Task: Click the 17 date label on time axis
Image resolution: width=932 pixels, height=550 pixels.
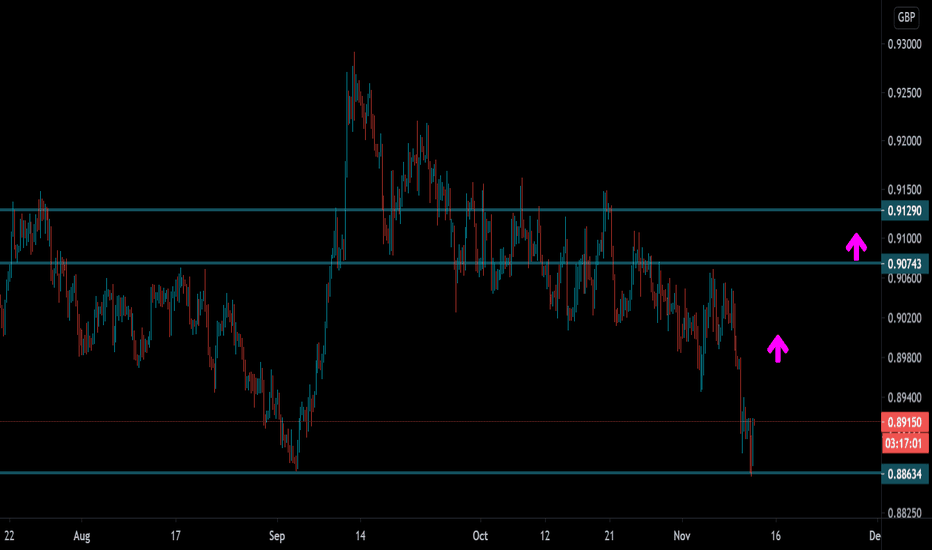Action: click(x=175, y=536)
